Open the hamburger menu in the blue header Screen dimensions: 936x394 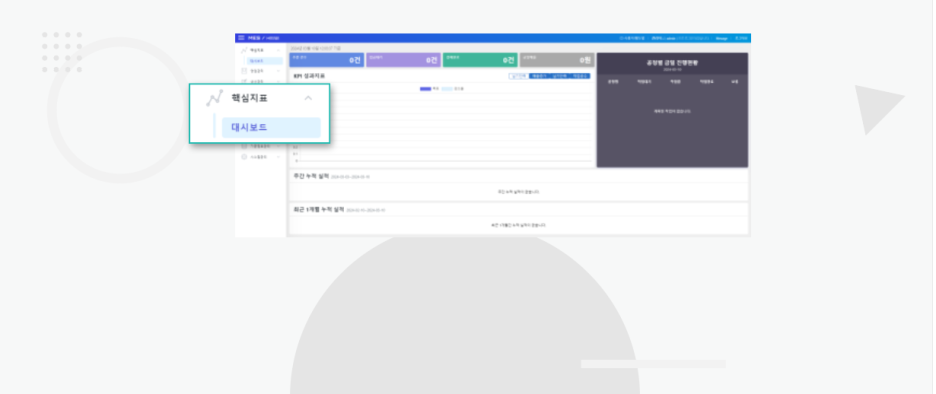(x=241, y=38)
